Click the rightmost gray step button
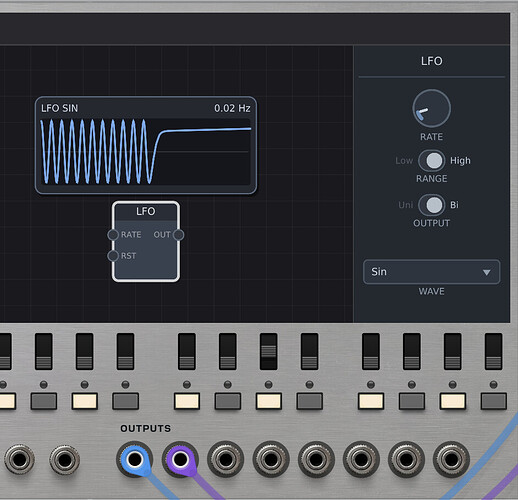This screenshot has height=500, width=518. 494,401
